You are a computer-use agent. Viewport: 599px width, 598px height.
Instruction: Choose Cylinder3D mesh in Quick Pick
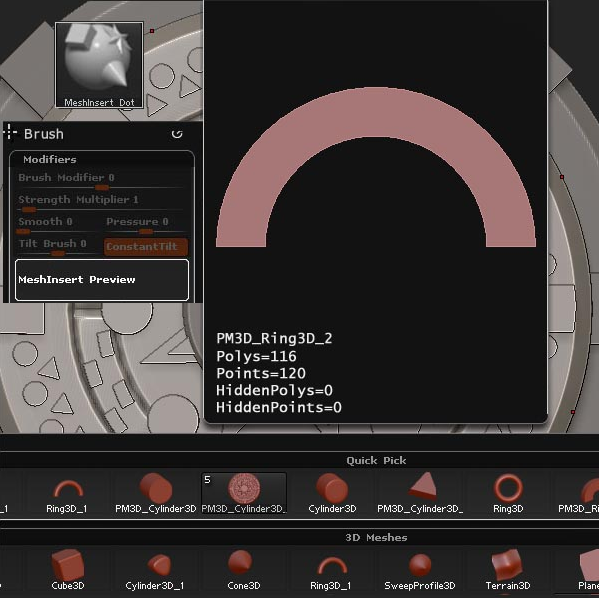coord(332,494)
